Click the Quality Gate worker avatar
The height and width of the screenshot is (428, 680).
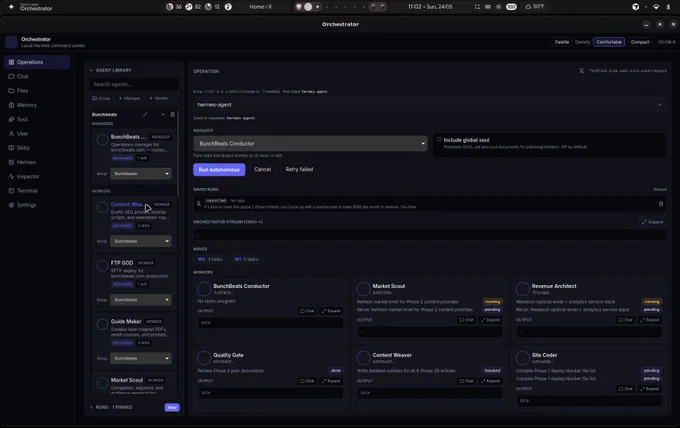point(204,358)
